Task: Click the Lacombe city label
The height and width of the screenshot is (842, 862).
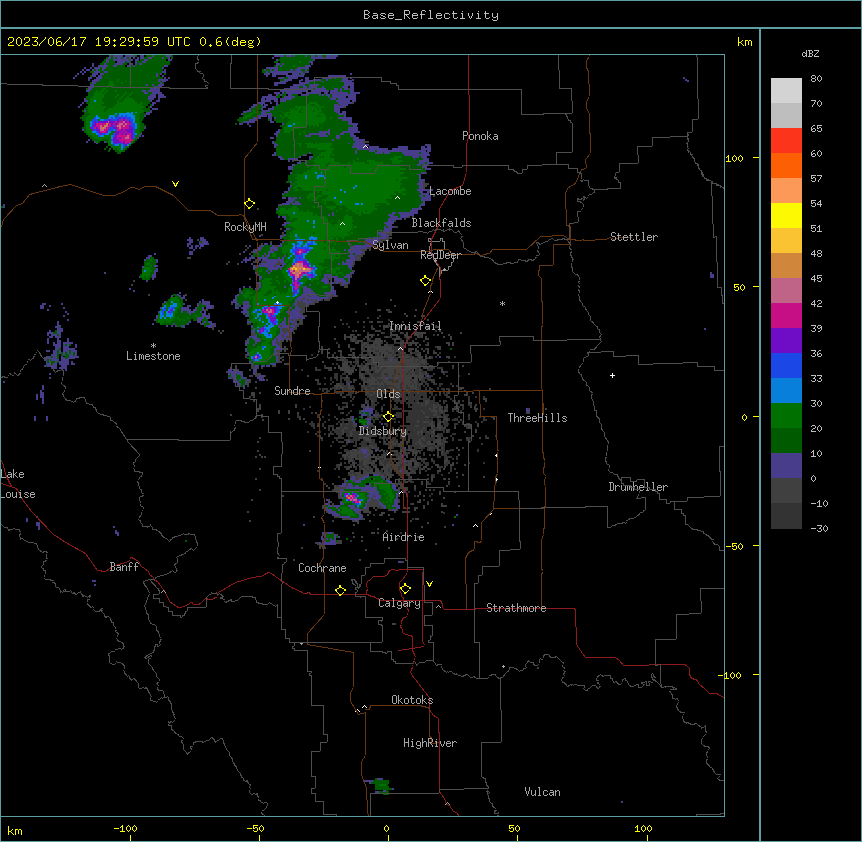Action: coord(450,191)
